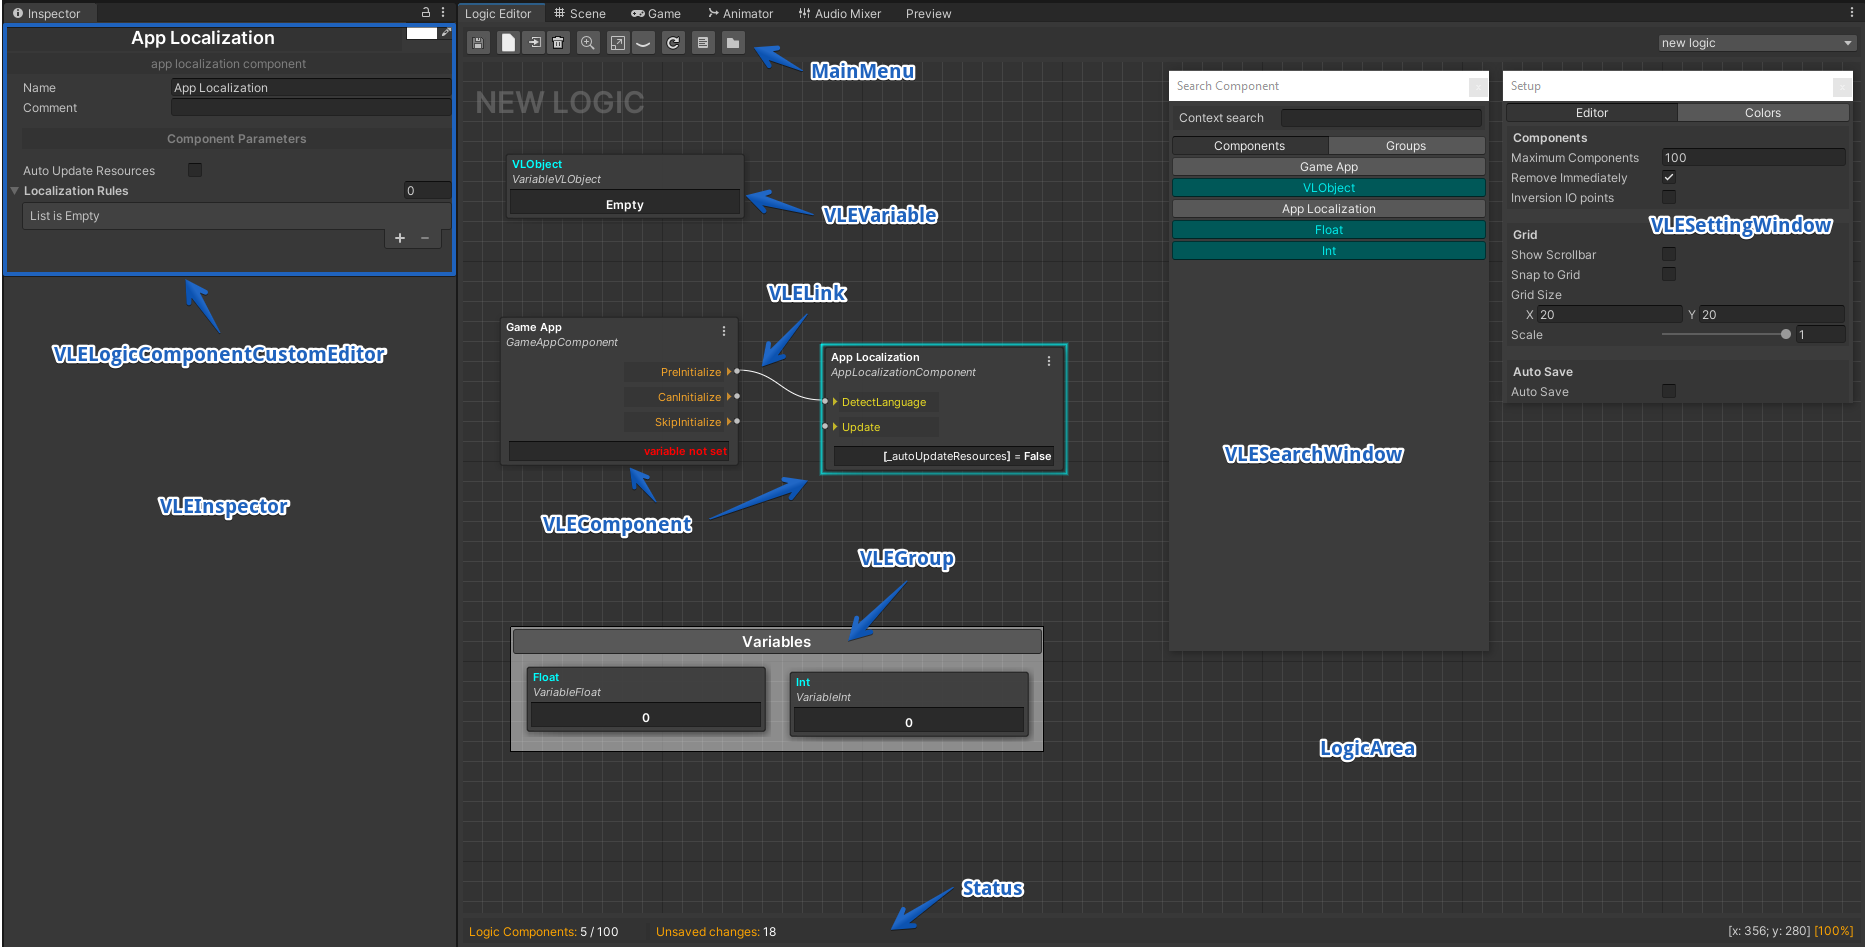Collapse the Localization Rules foldout
This screenshot has height=947, width=1865.
coord(15,191)
